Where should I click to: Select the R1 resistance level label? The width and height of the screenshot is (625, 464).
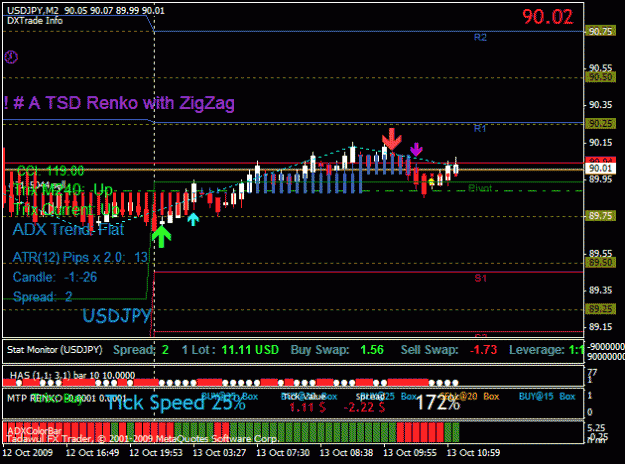480,128
